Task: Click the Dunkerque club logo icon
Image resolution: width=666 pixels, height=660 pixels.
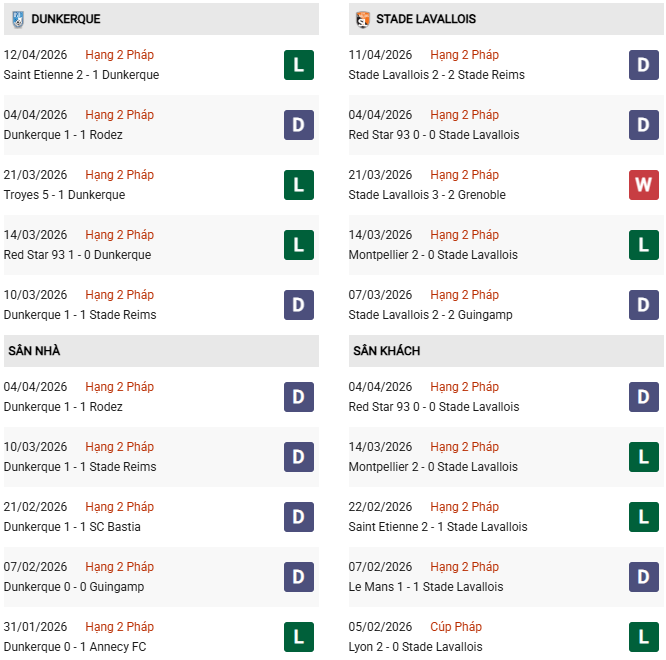Action: tap(18, 19)
